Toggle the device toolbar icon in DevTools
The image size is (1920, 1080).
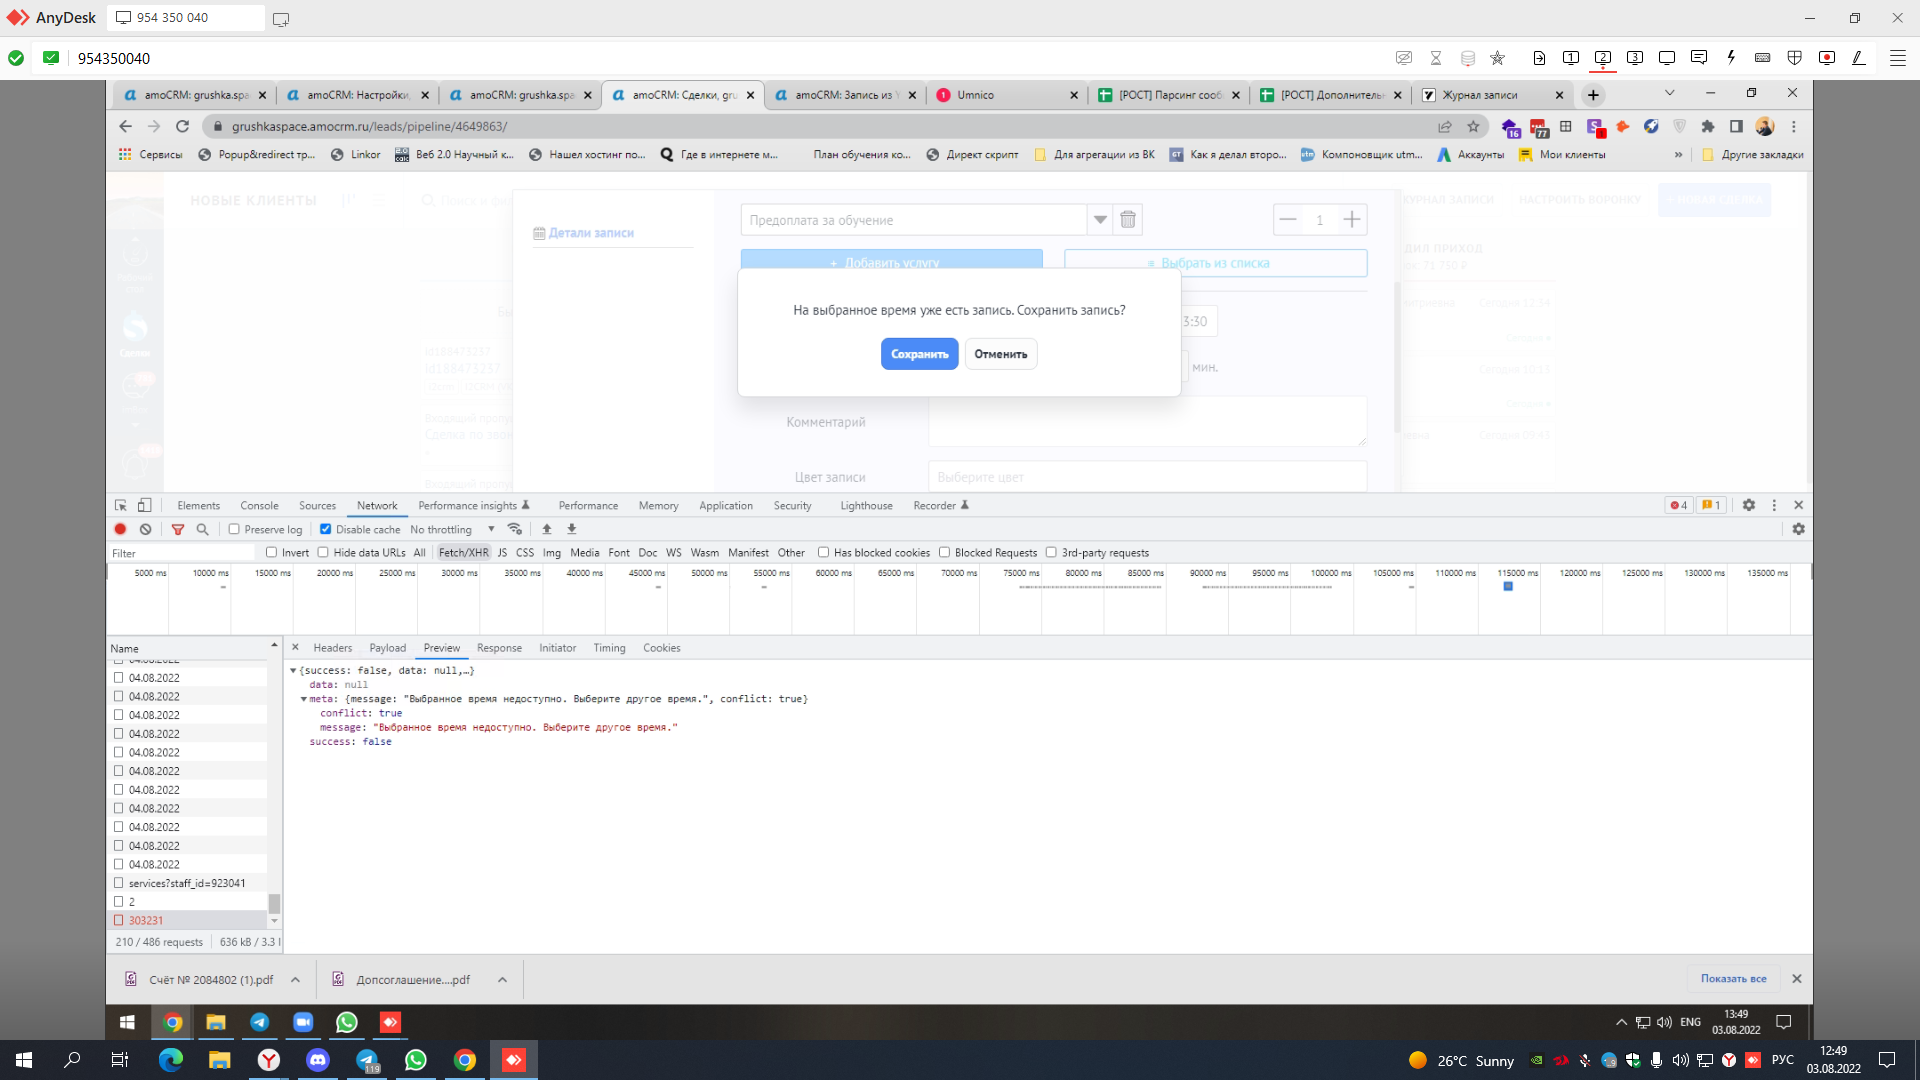145,505
